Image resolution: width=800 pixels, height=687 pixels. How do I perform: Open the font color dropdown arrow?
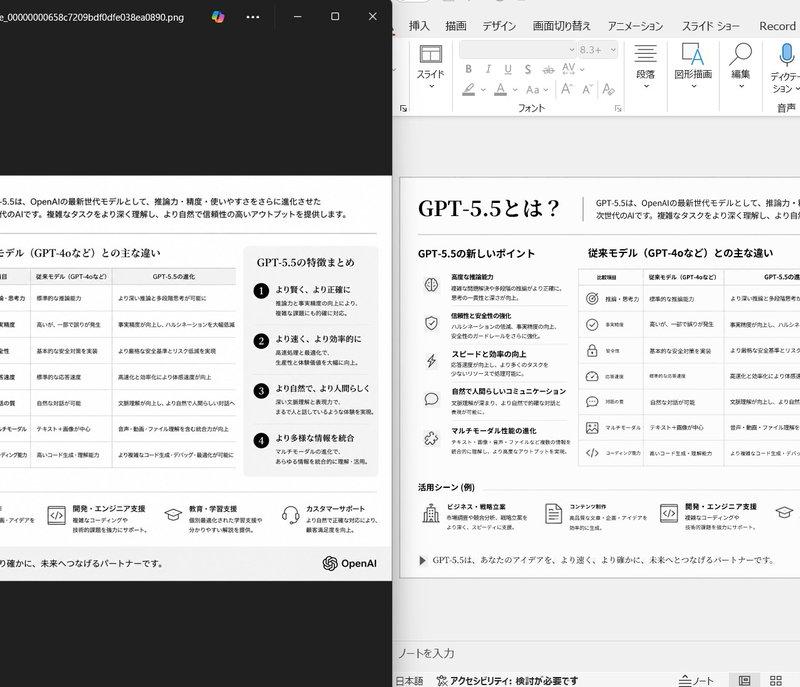tap(515, 90)
